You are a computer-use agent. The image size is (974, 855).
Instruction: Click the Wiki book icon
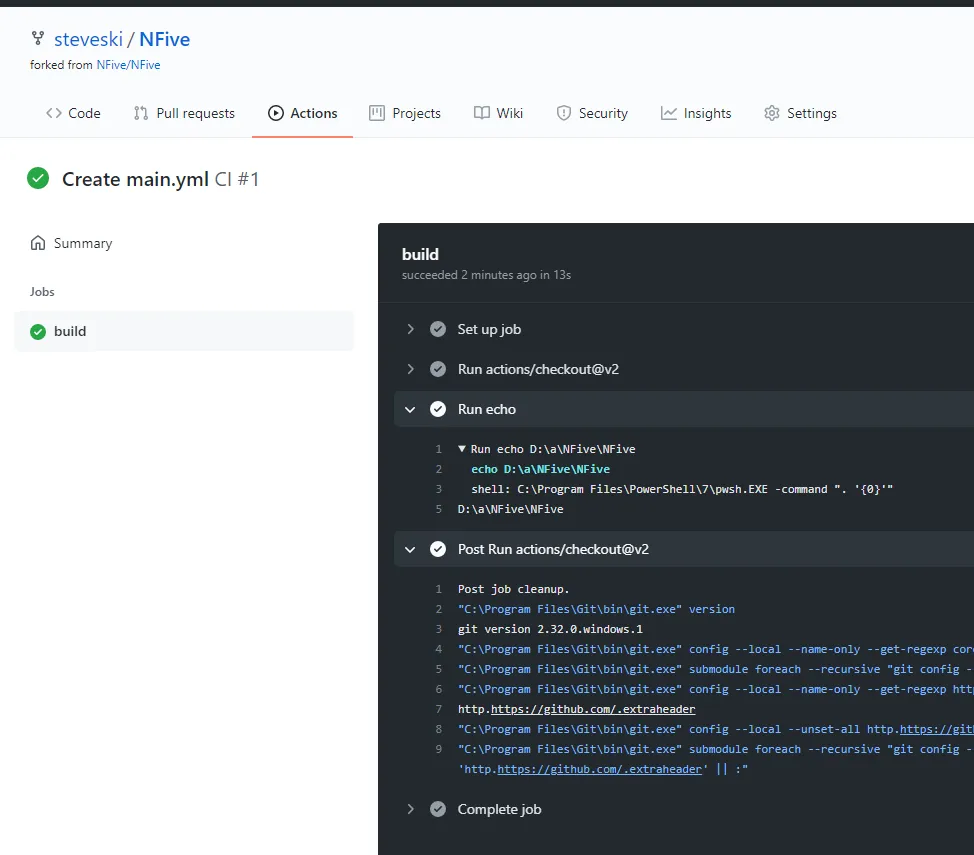click(482, 113)
